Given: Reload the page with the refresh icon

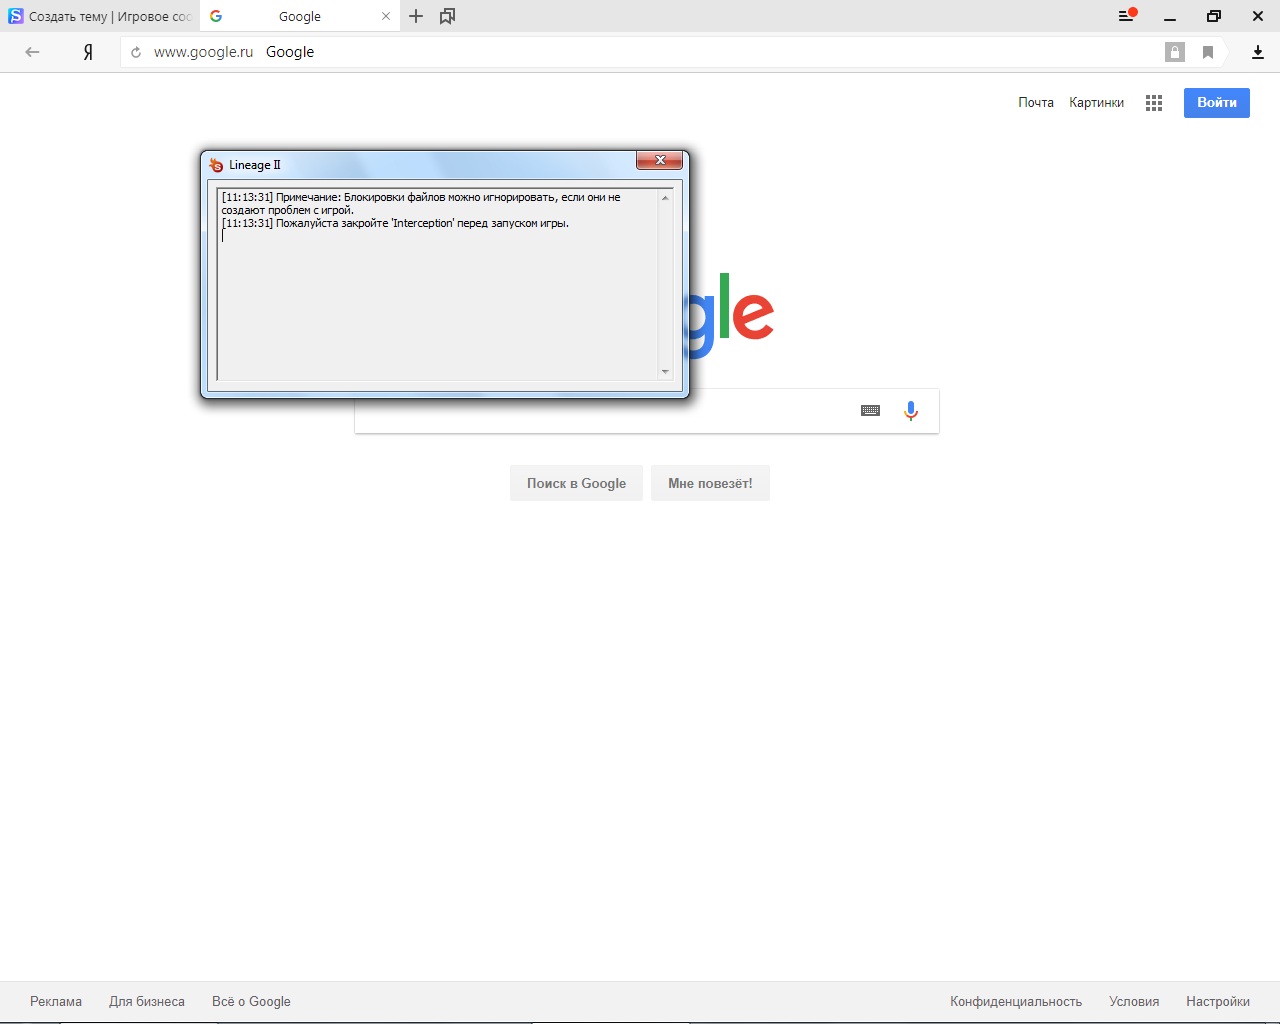Looking at the screenshot, I should pyautogui.click(x=136, y=52).
